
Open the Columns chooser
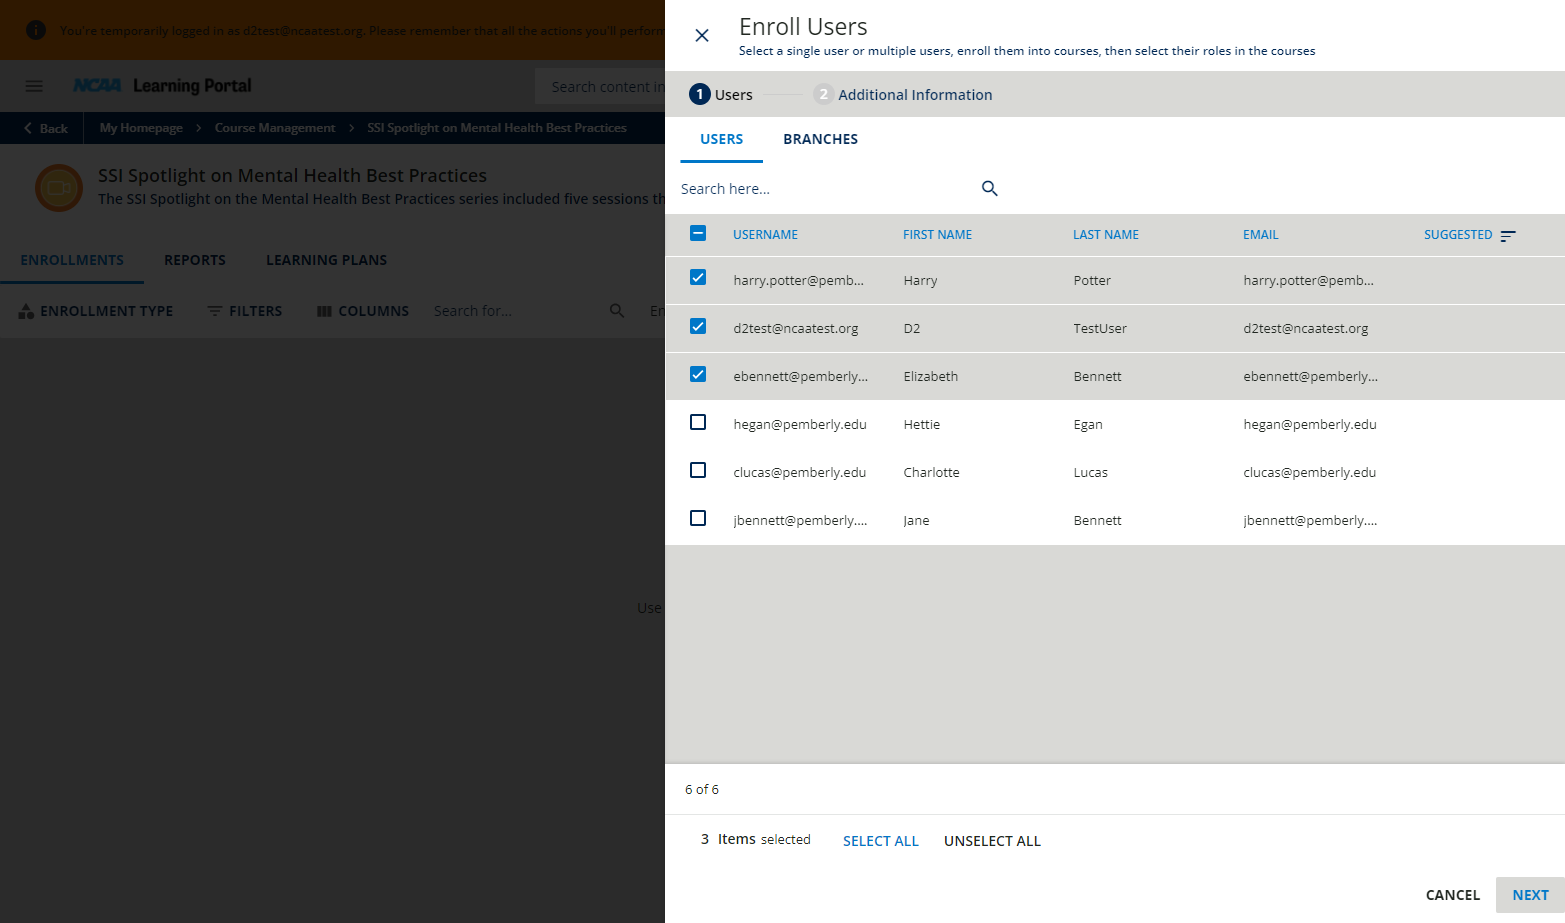(x=363, y=311)
